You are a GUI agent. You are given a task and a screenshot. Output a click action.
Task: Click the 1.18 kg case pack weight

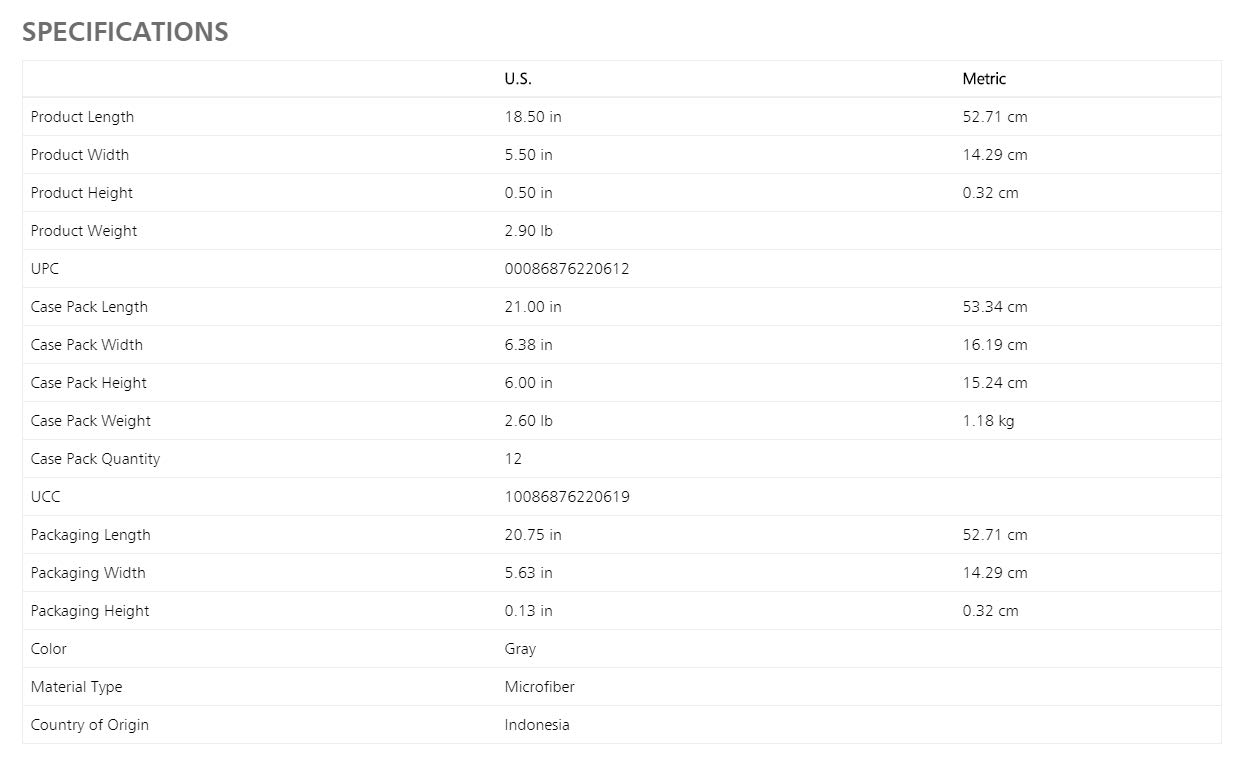click(988, 421)
